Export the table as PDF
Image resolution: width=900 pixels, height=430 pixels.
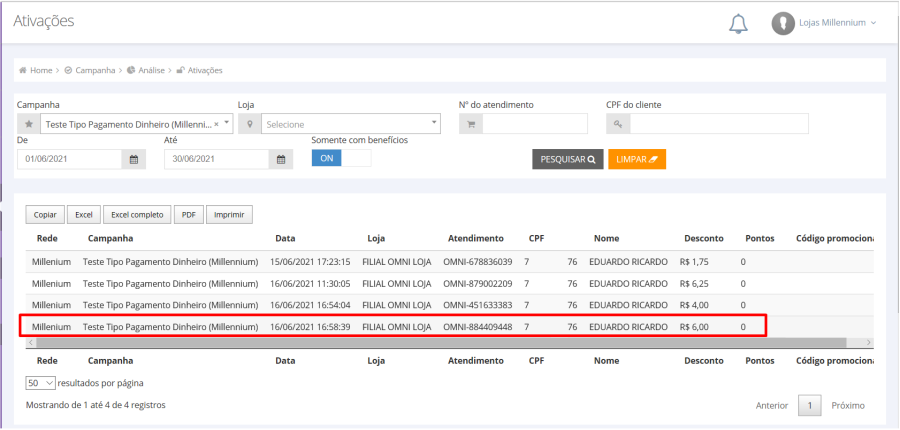(189, 215)
